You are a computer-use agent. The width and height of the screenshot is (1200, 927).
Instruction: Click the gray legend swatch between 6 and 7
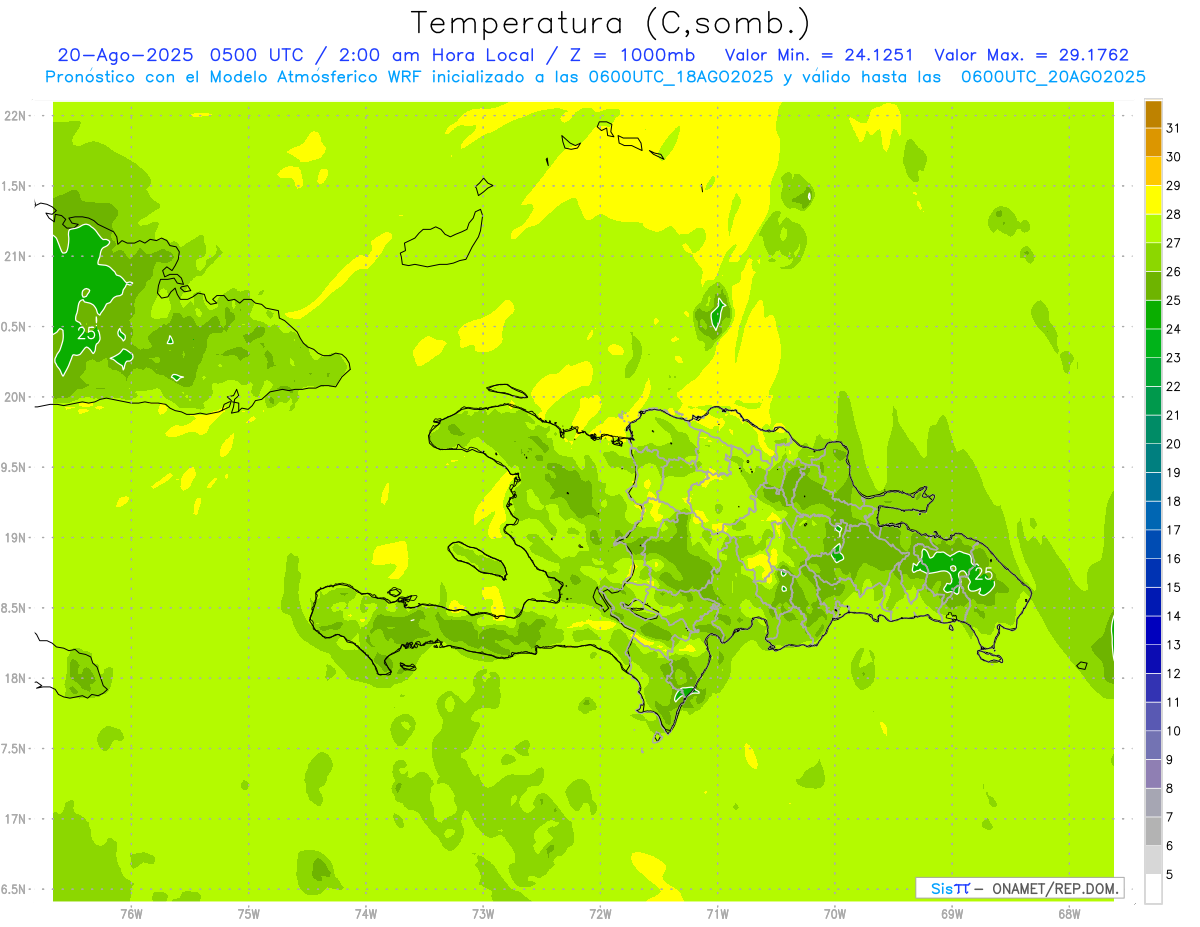[x=1153, y=831]
